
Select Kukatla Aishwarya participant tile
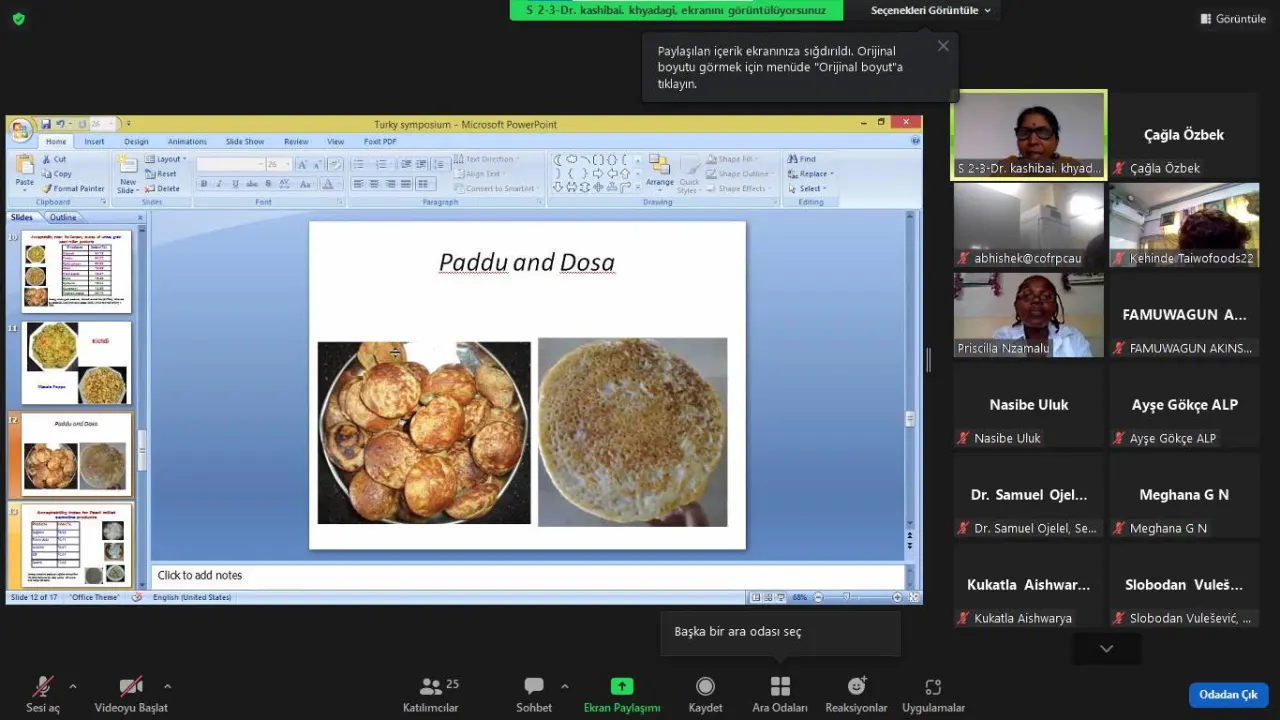1029,585
